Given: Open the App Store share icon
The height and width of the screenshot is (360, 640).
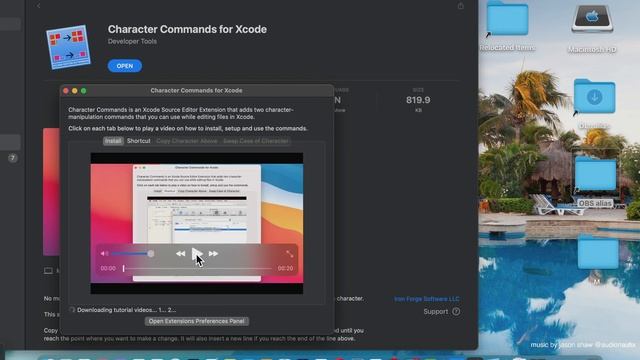Looking at the screenshot, I should coord(460,6).
